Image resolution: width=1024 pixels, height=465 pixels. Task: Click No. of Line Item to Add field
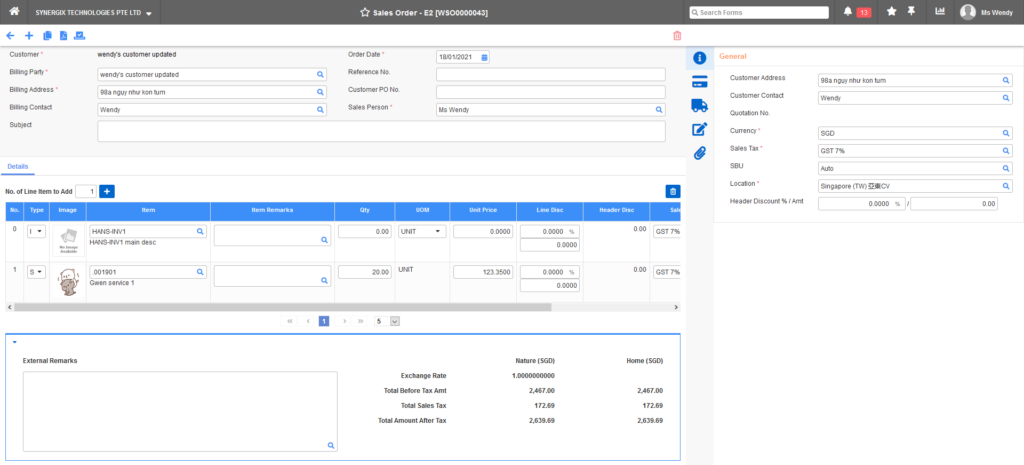[x=86, y=191]
